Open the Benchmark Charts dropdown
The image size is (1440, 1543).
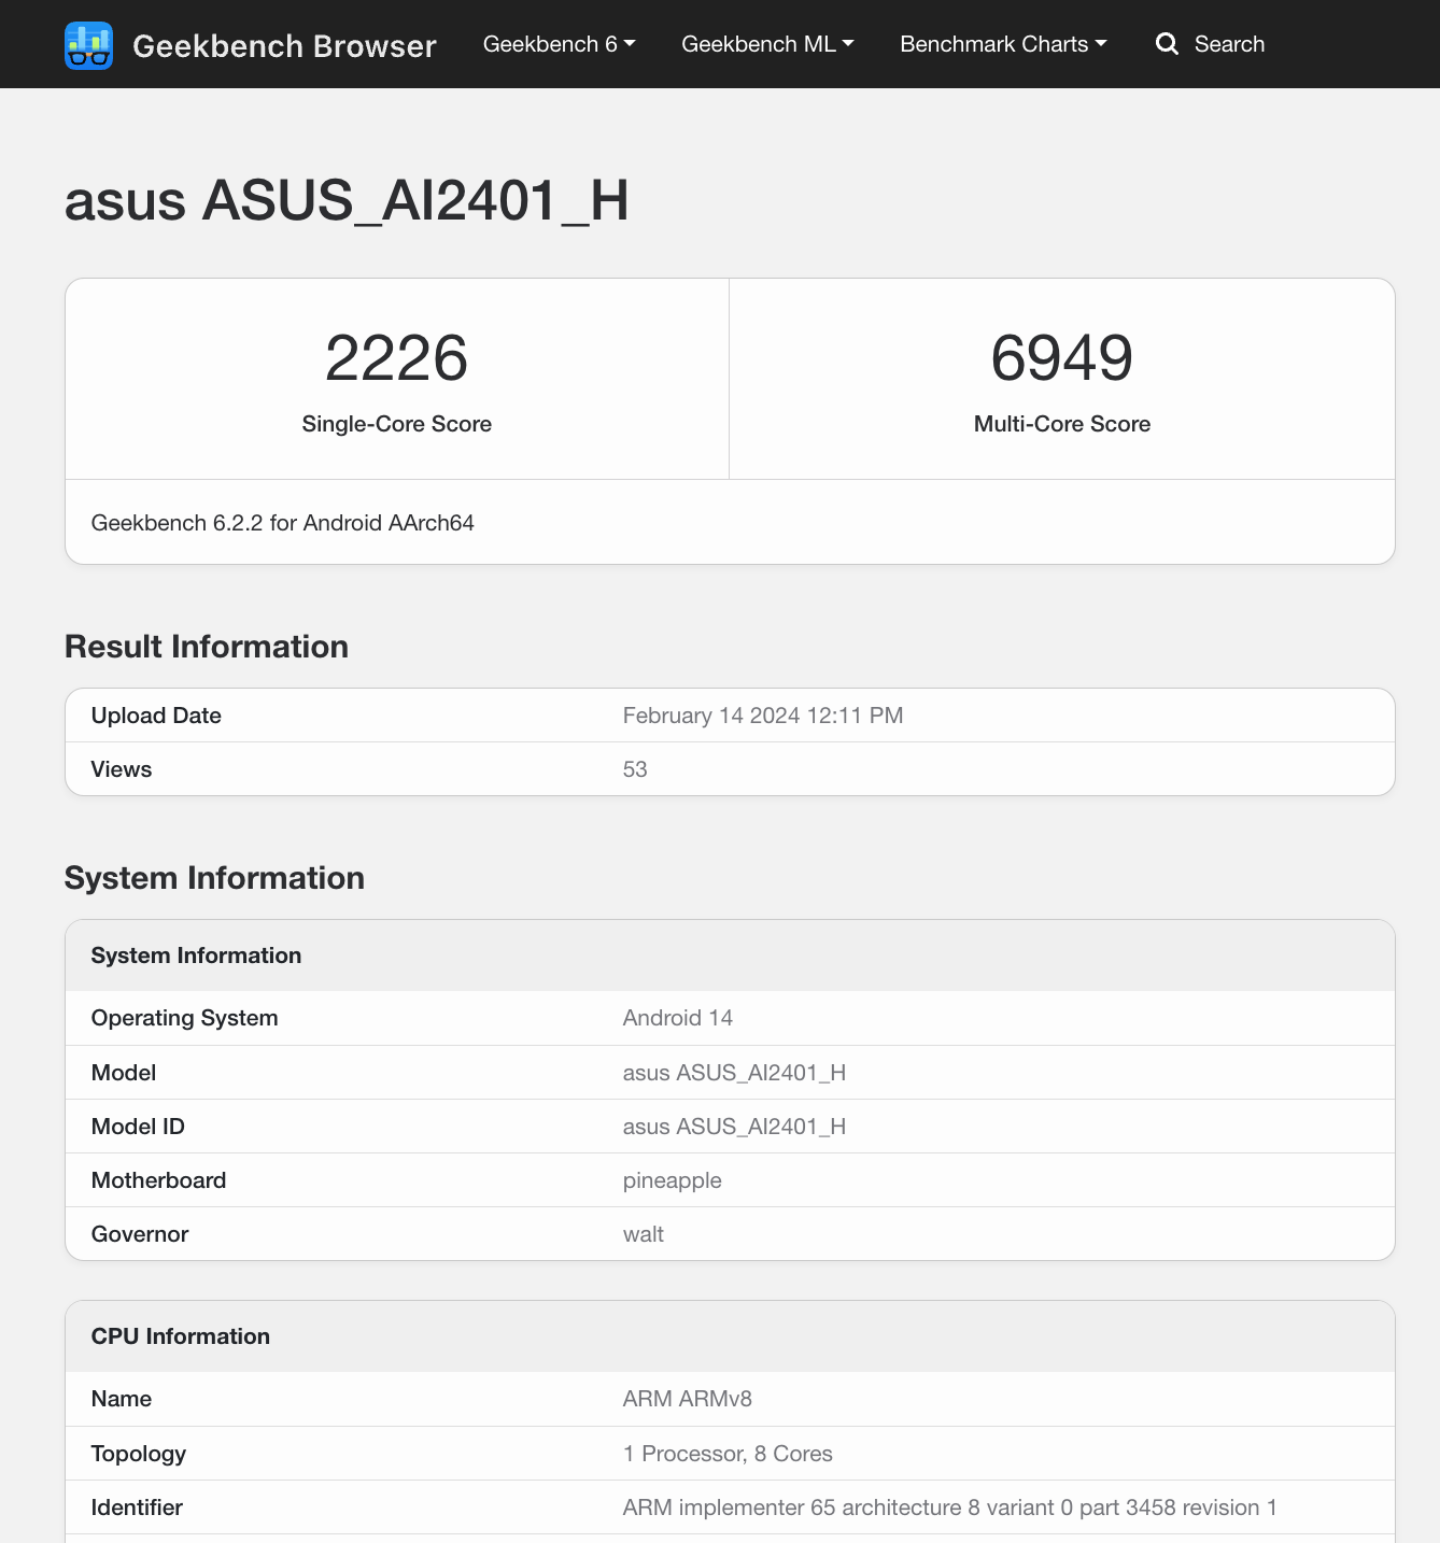click(x=1003, y=44)
